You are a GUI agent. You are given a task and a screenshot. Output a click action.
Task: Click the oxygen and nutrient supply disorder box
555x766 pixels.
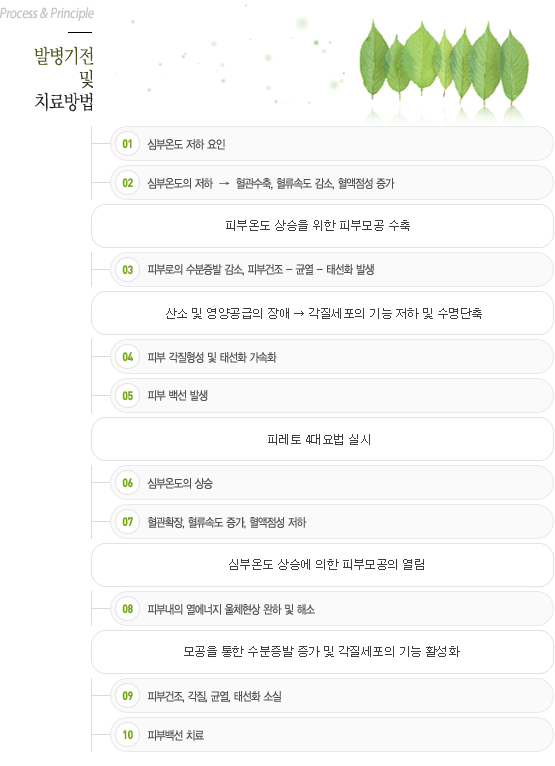point(322,313)
